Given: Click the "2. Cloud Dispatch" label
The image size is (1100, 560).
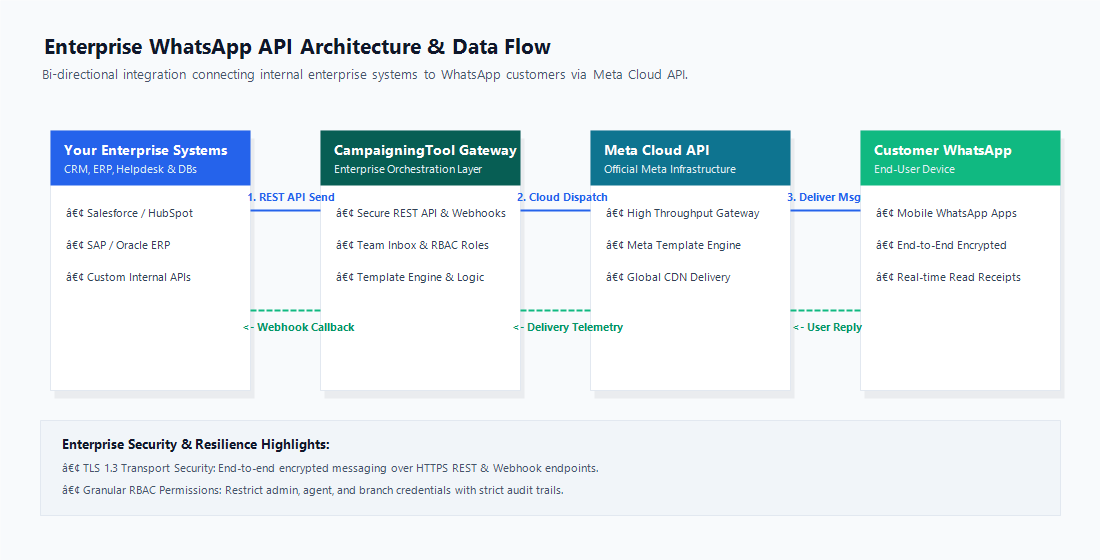Looking at the screenshot, I should (x=563, y=197).
